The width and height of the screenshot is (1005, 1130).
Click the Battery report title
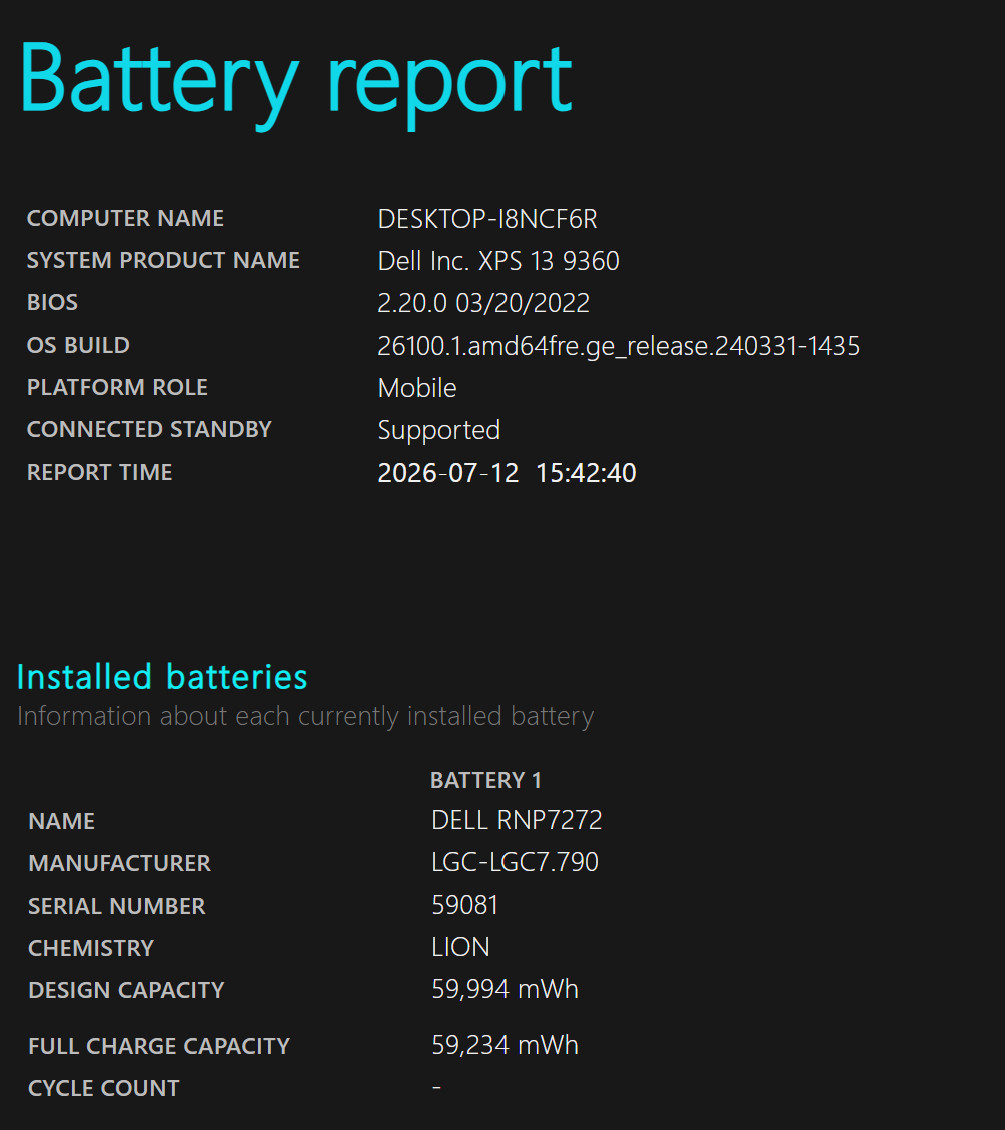[295, 83]
